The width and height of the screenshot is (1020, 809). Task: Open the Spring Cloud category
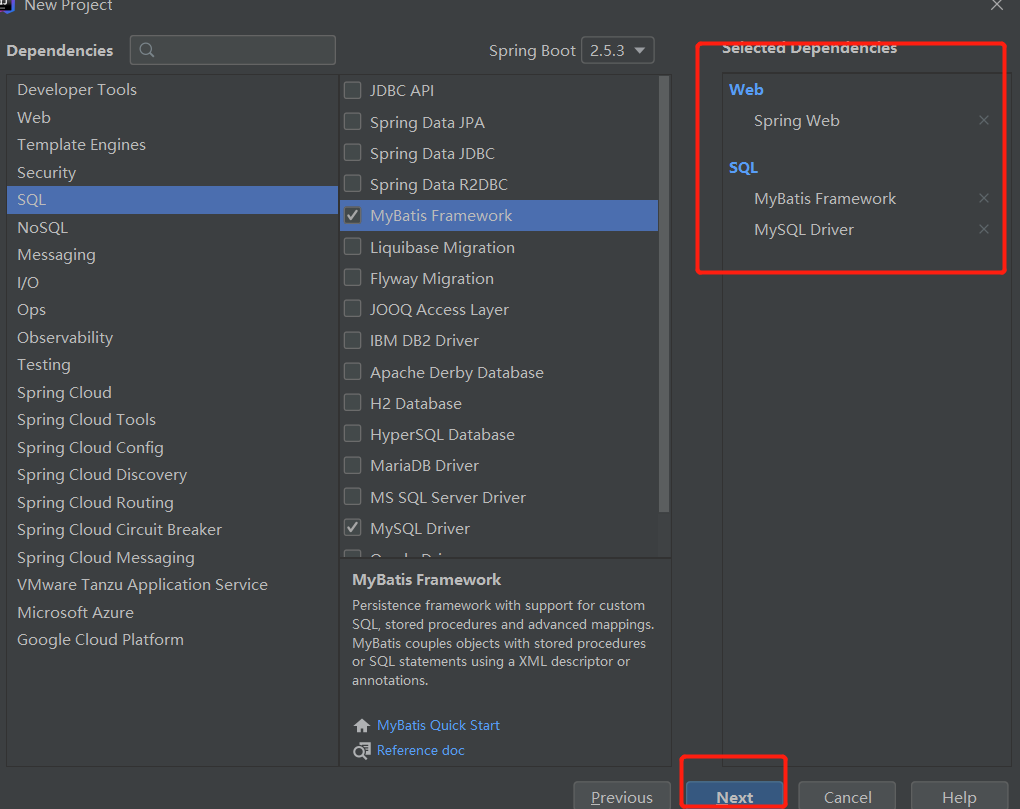[x=172, y=392]
